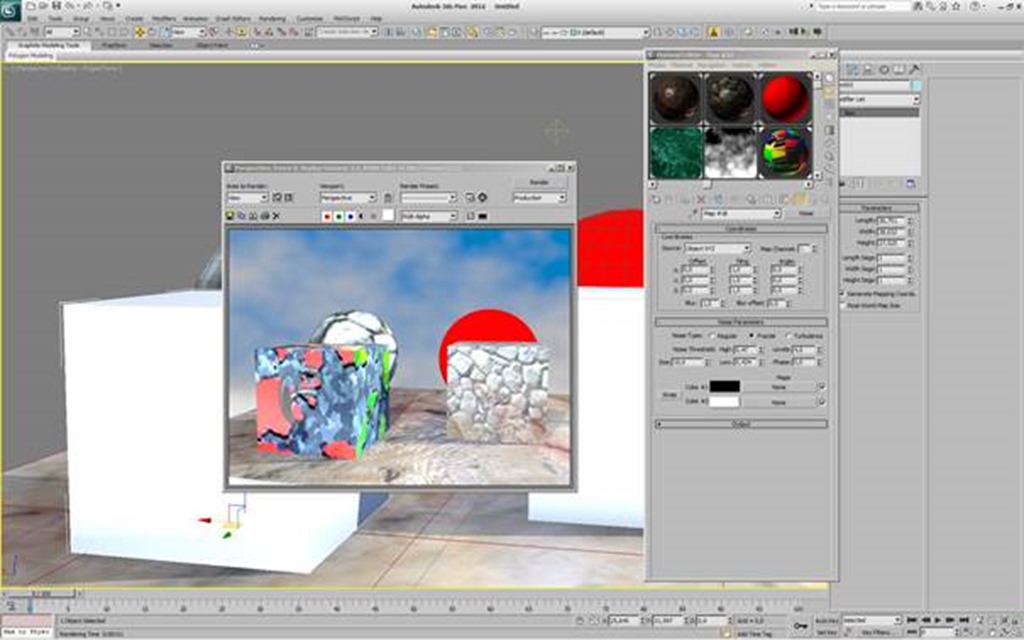Viewport: 1024px width, 640px height.
Task: Enable the blue channel in render window
Action: tap(349, 216)
